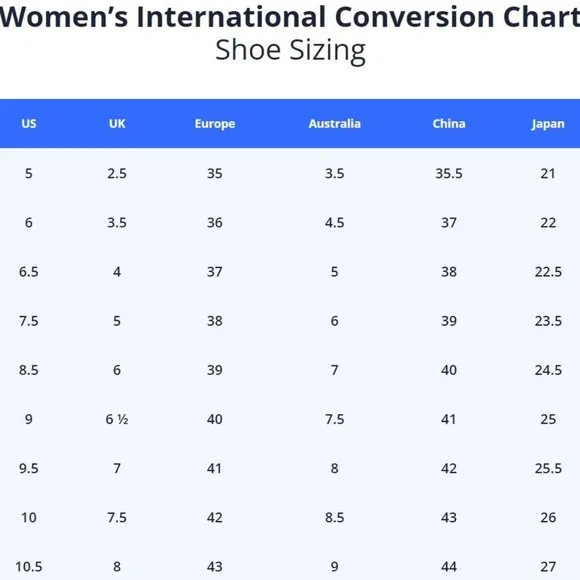The height and width of the screenshot is (580, 580).
Task: Select the Japan size 25.5 cell
Action: click(x=548, y=468)
